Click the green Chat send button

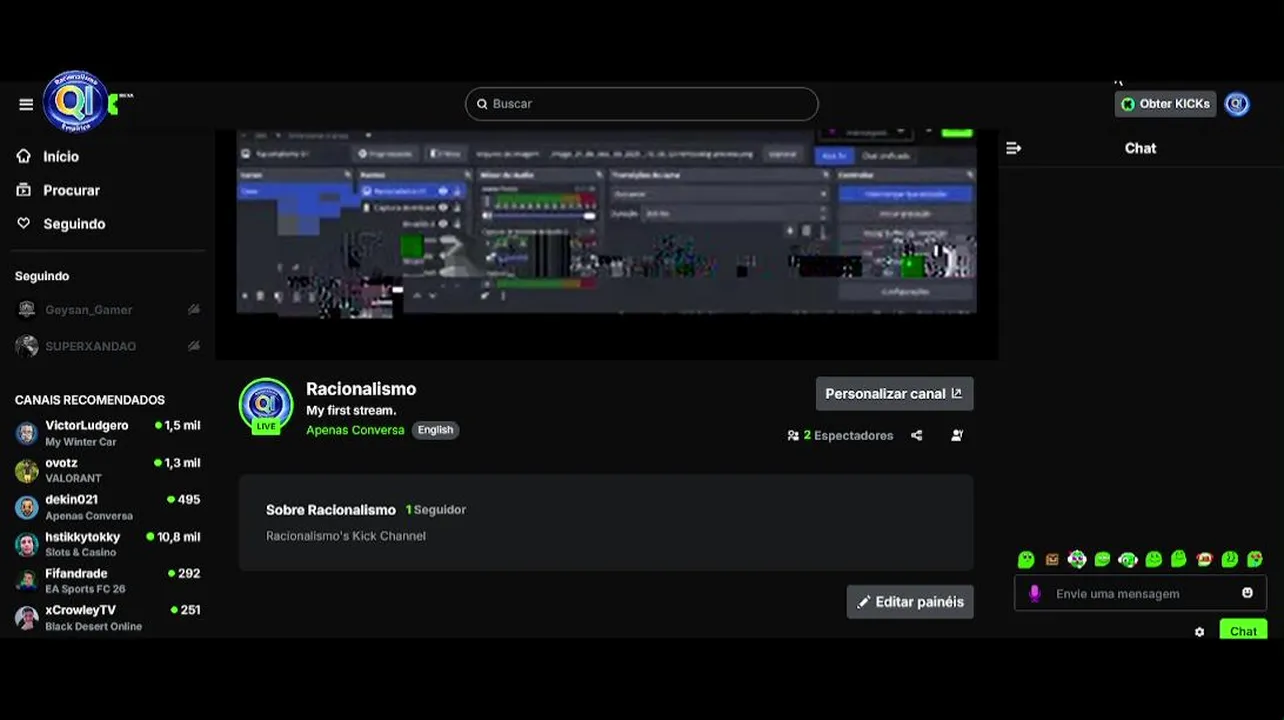(1243, 630)
